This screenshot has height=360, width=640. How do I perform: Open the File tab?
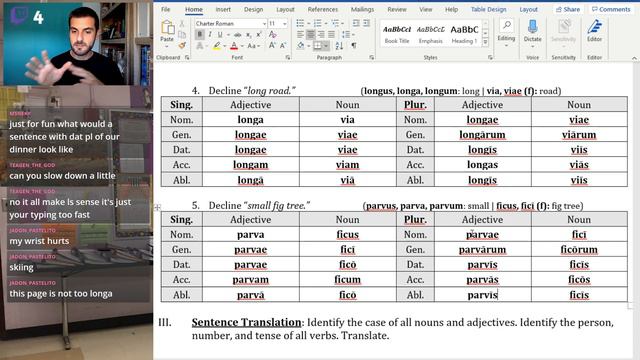tap(165, 9)
